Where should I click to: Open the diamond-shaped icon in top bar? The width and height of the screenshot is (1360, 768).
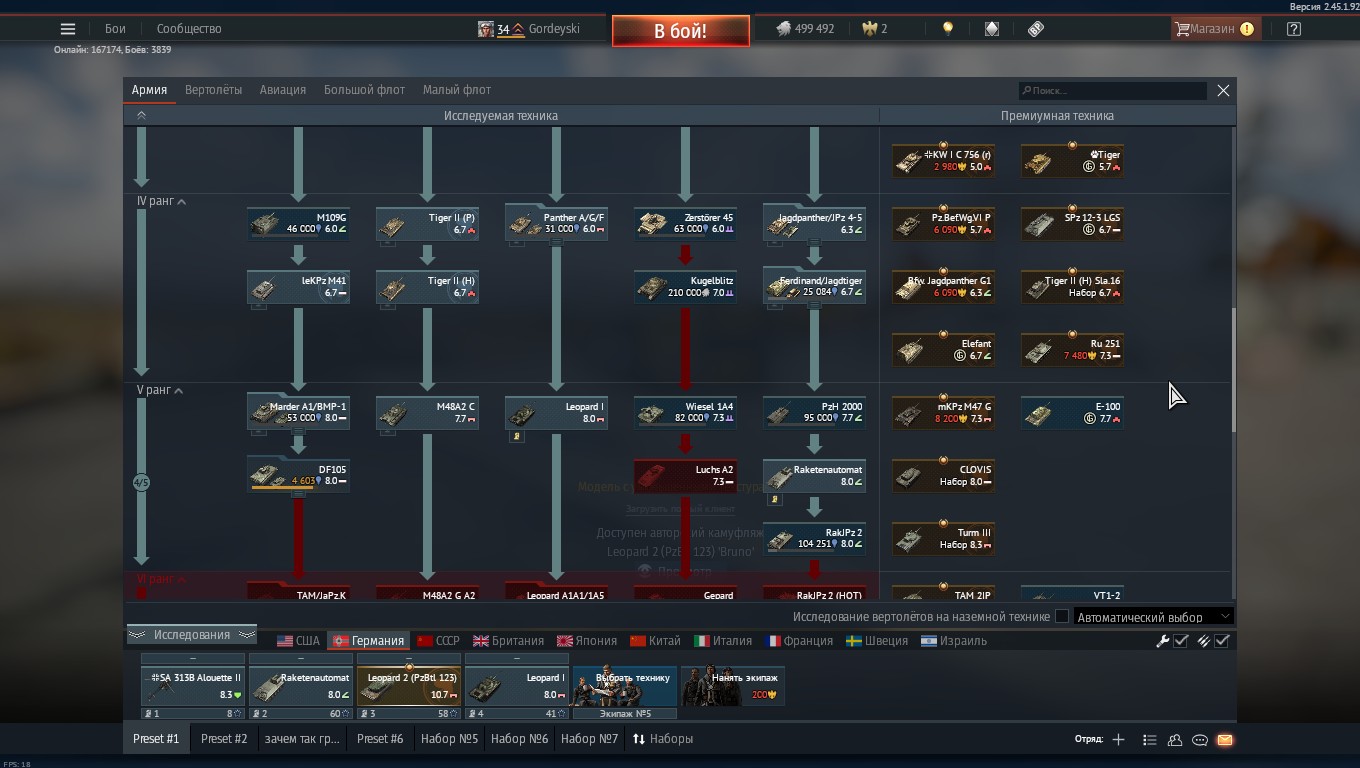[x=991, y=29]
